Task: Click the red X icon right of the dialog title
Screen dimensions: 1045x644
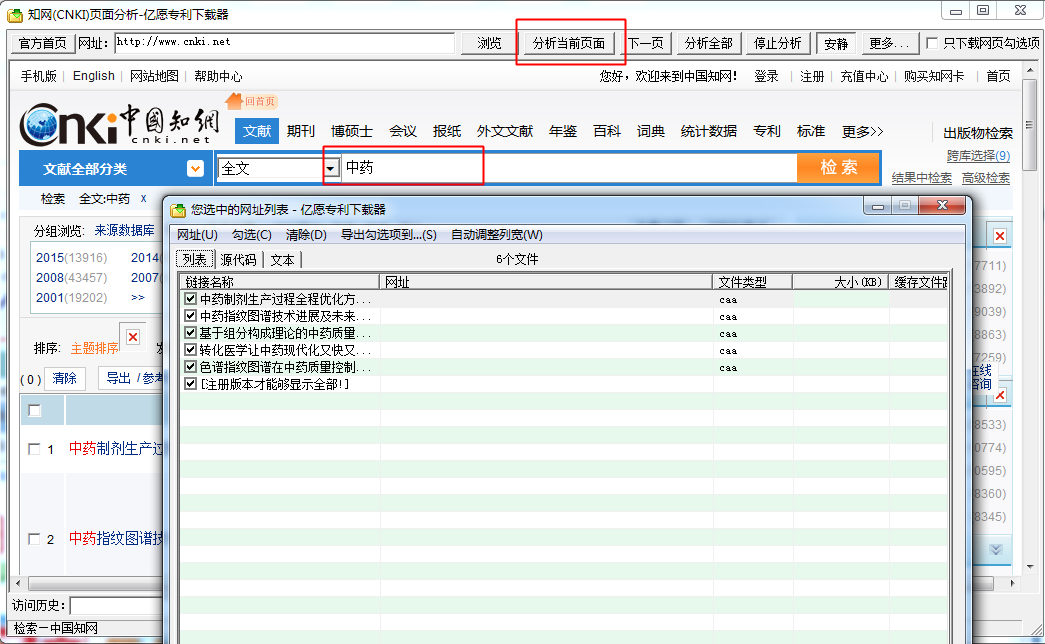Action: coord(1000,235)
